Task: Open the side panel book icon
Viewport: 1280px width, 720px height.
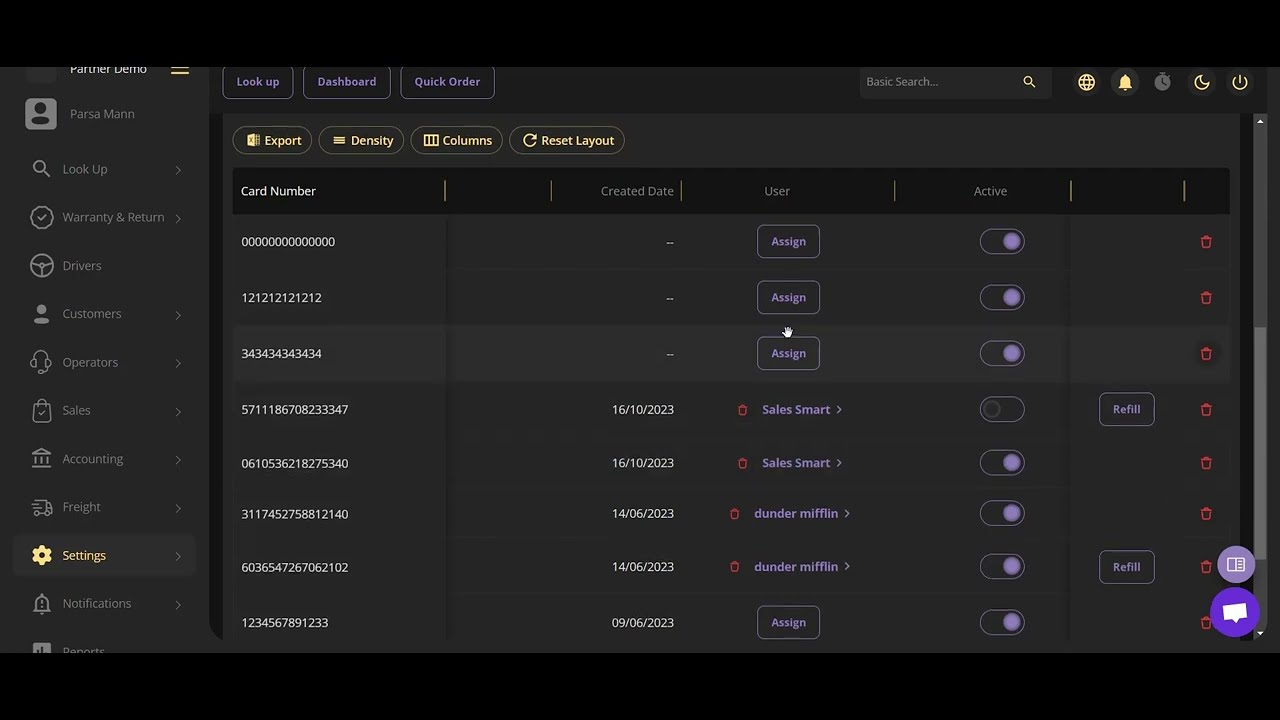Action: [1236, 565]
